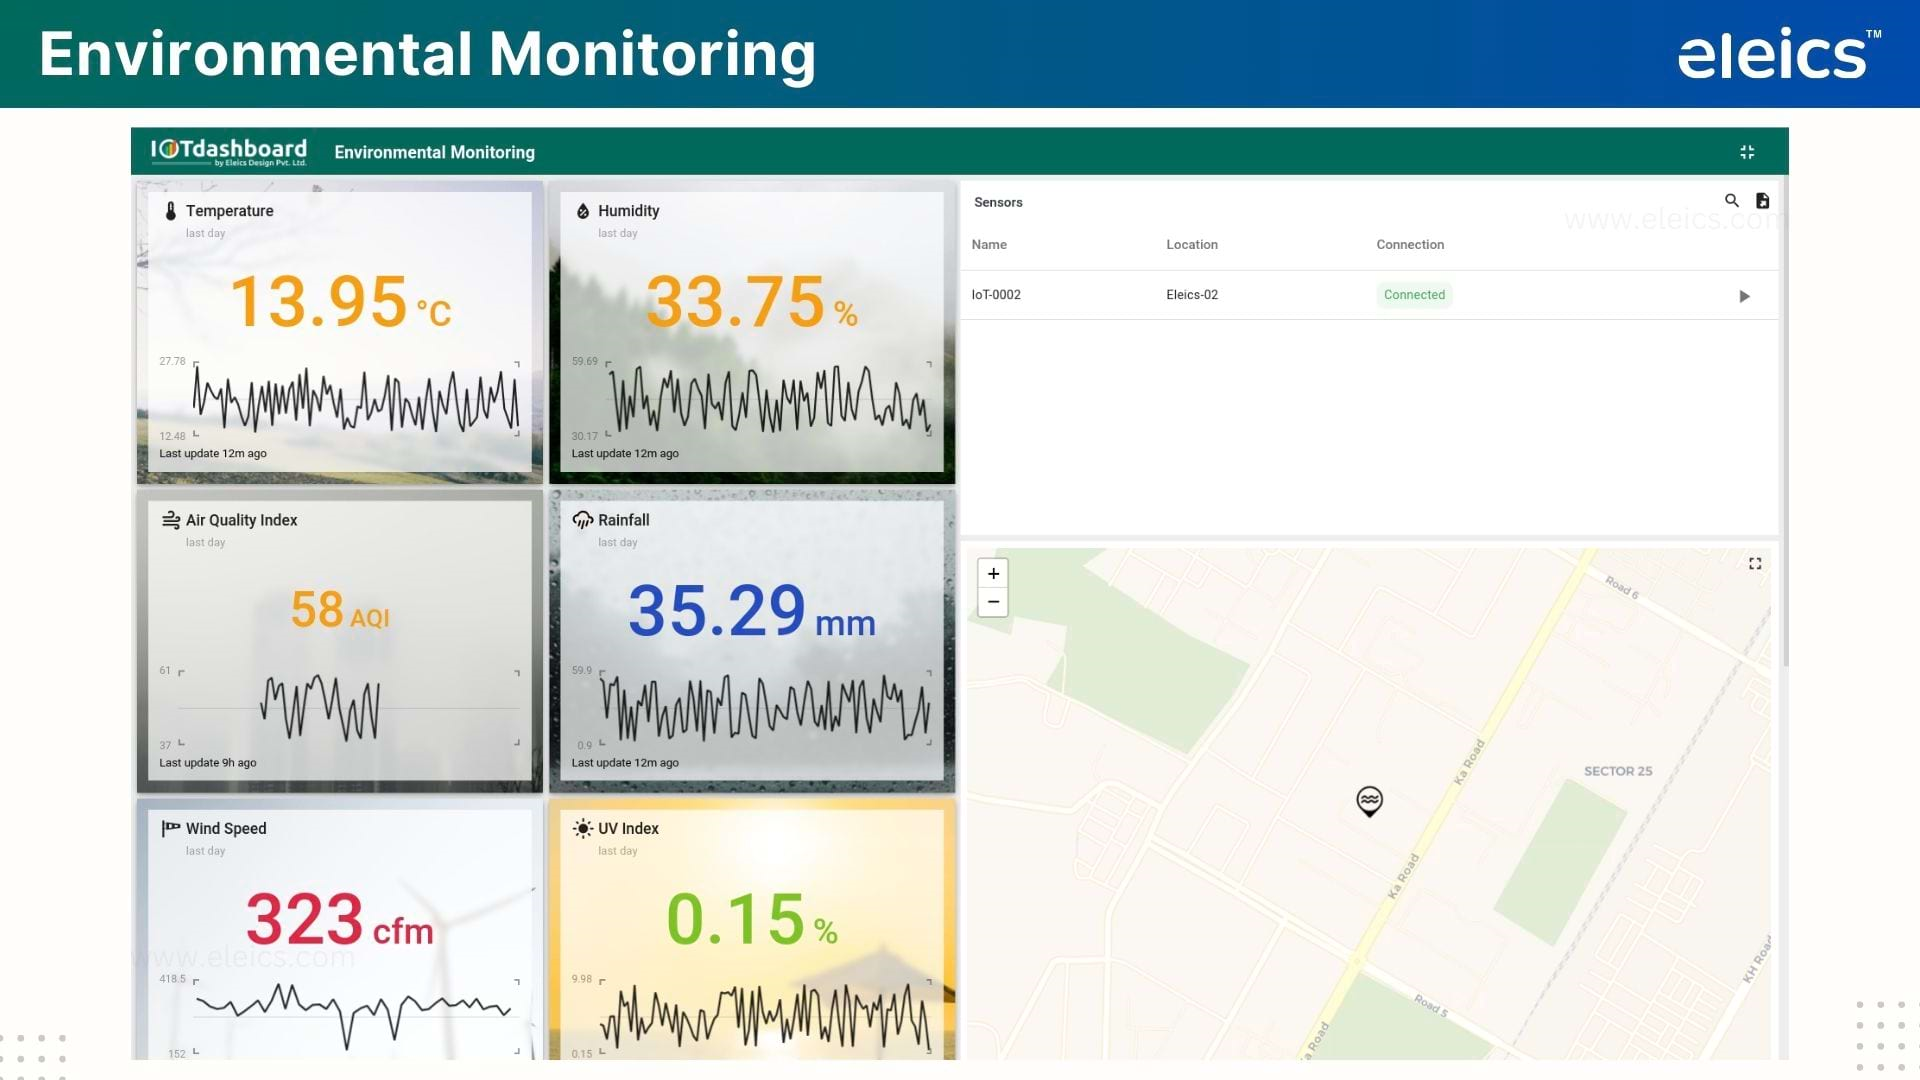The width and height of the screenshot is (1920, 1080).
Task: Sort by Name column header
Action: click(x=989, y=245)
